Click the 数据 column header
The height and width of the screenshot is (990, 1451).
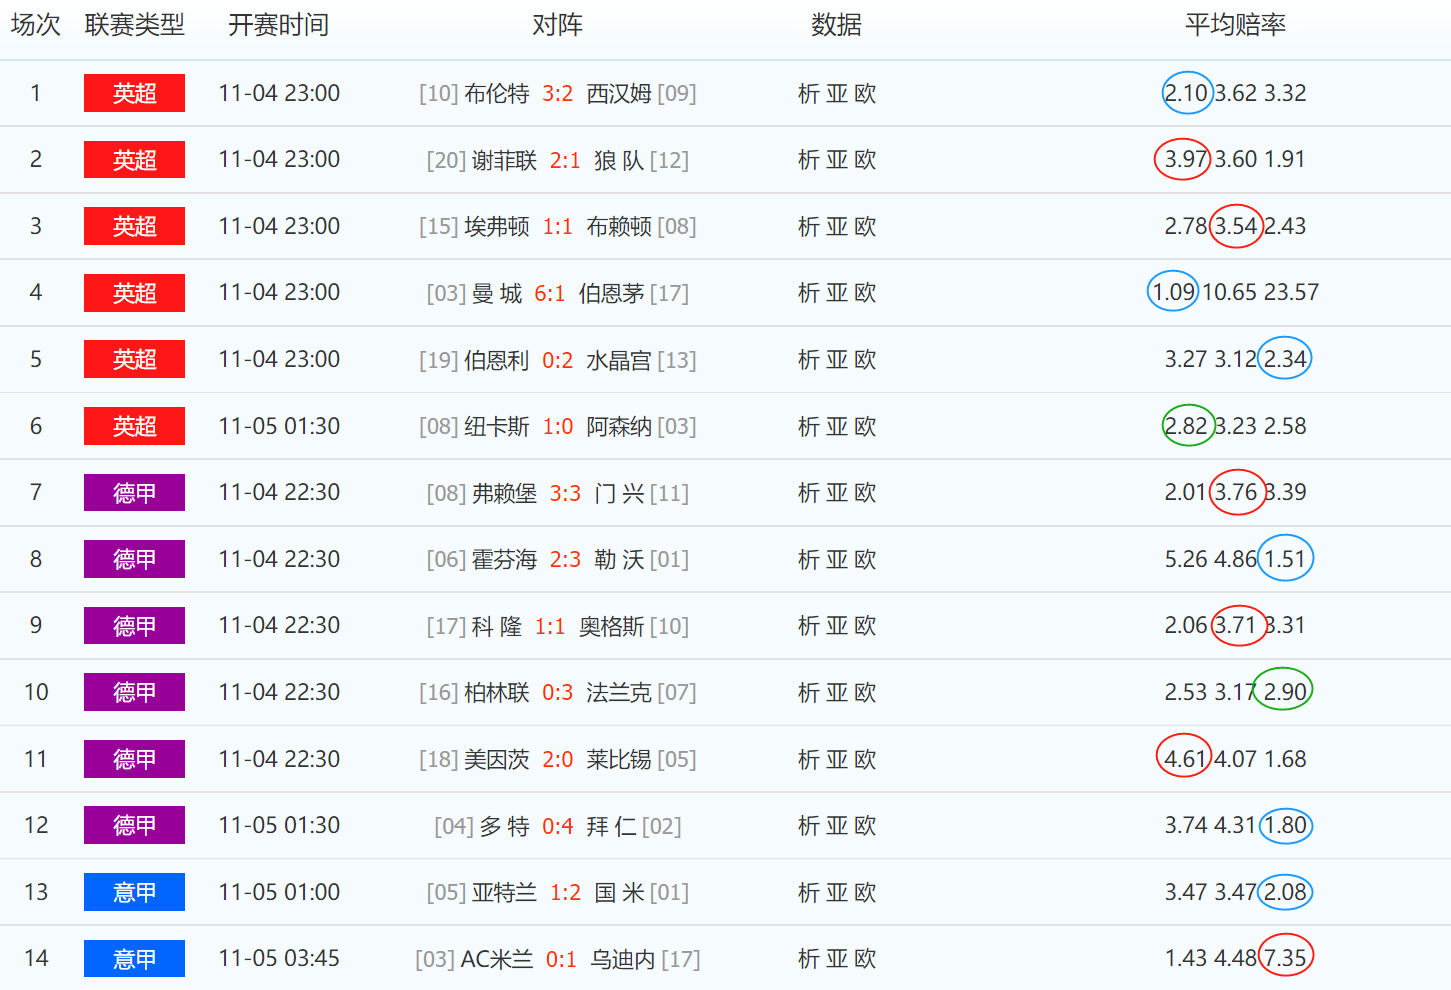click(837, 25)
